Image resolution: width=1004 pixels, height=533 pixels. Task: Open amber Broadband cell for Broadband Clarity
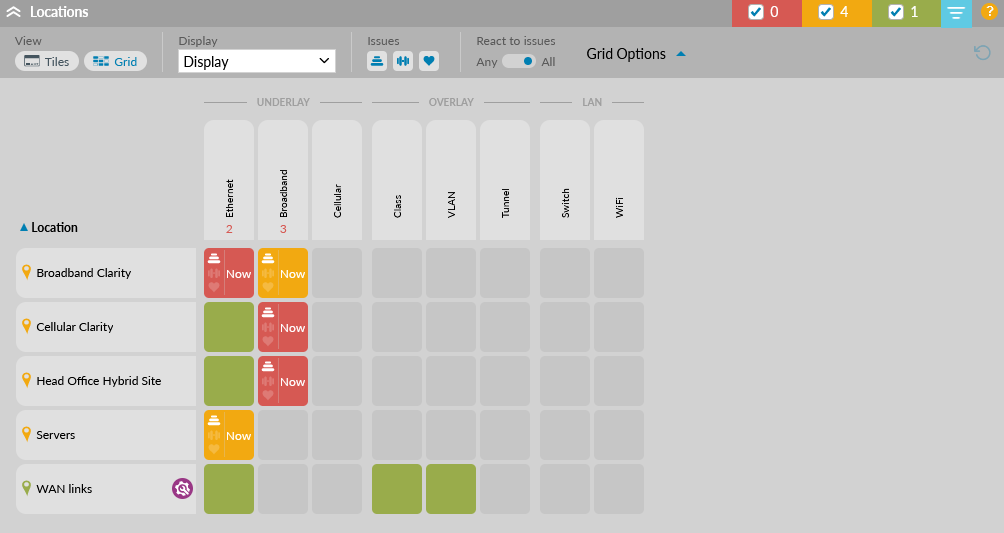point(283,273)
